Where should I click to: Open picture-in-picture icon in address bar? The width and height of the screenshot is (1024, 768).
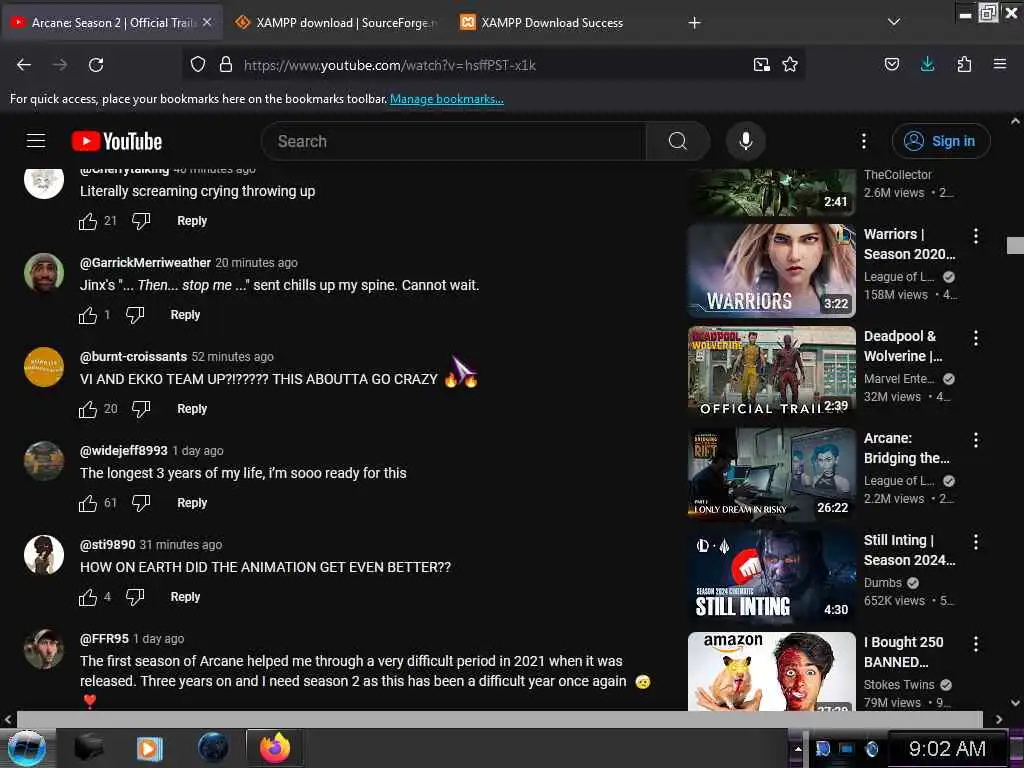point(761,65)
